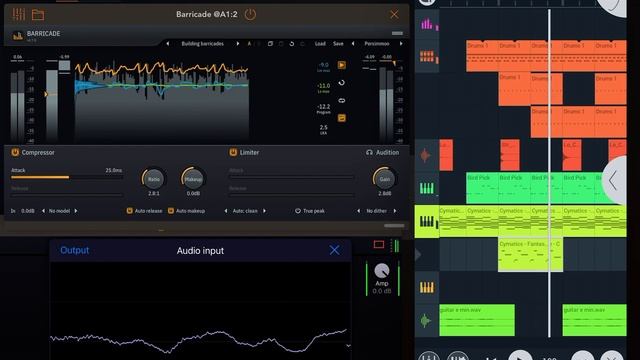Select the next limiter mode after Auto: clean
The width and height of the screenshot is (640, 360).
point(264,211)
